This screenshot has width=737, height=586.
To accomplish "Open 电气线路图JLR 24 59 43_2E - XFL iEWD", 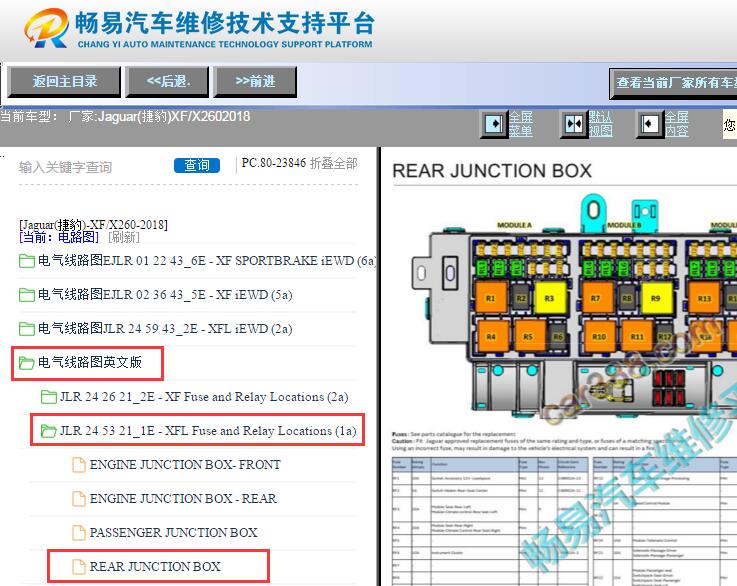I will tap(165, 329).
